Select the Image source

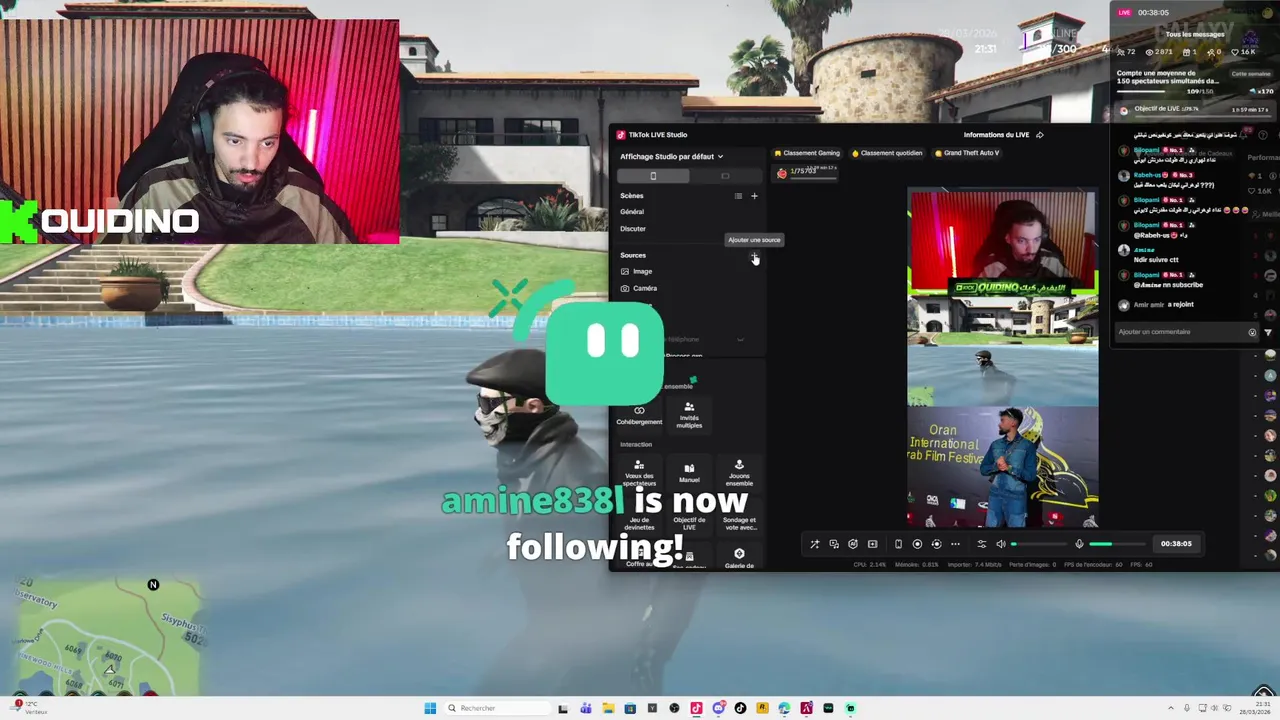pos(636,272)
